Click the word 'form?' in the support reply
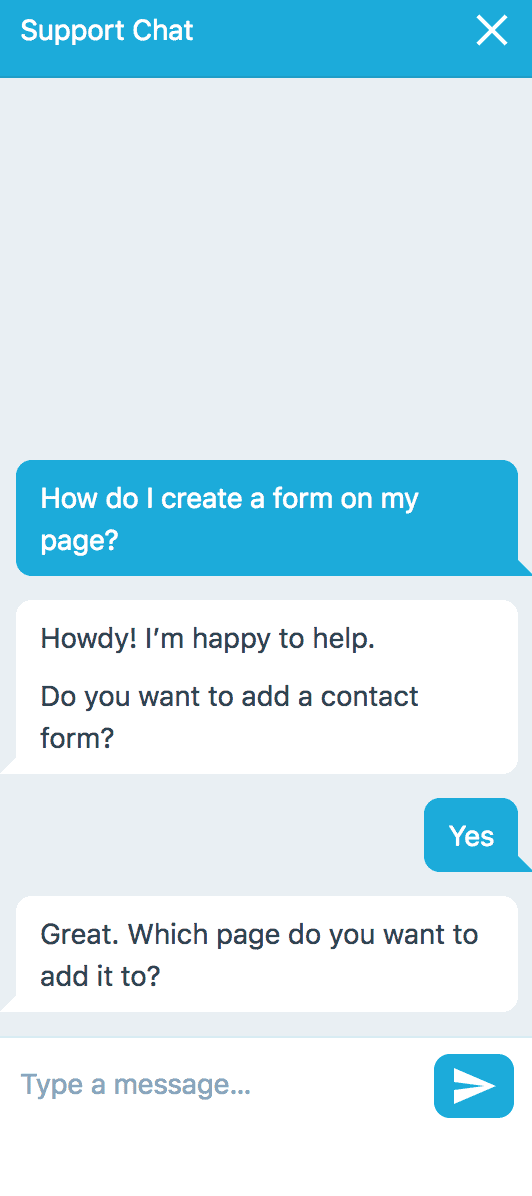Viewport: 532px width, 1196px height. pos(76,738)
